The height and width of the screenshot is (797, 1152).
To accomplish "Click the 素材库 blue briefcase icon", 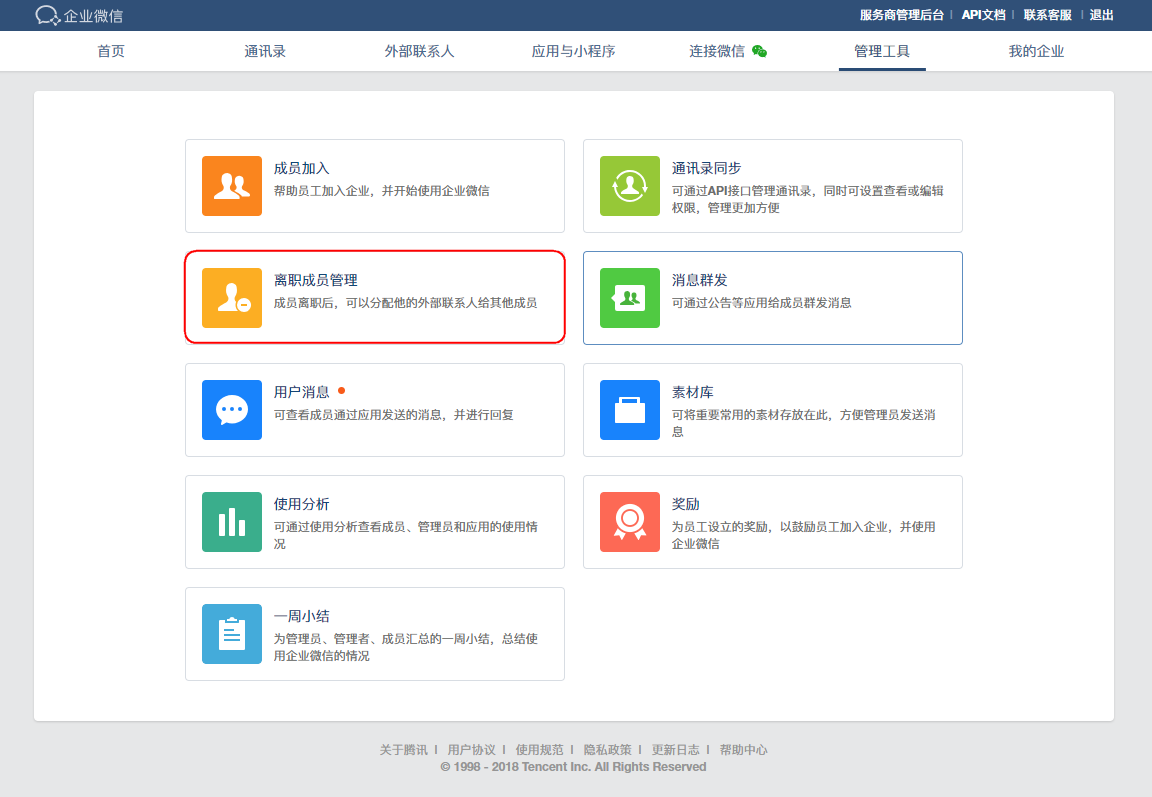I will pos(629,410).
